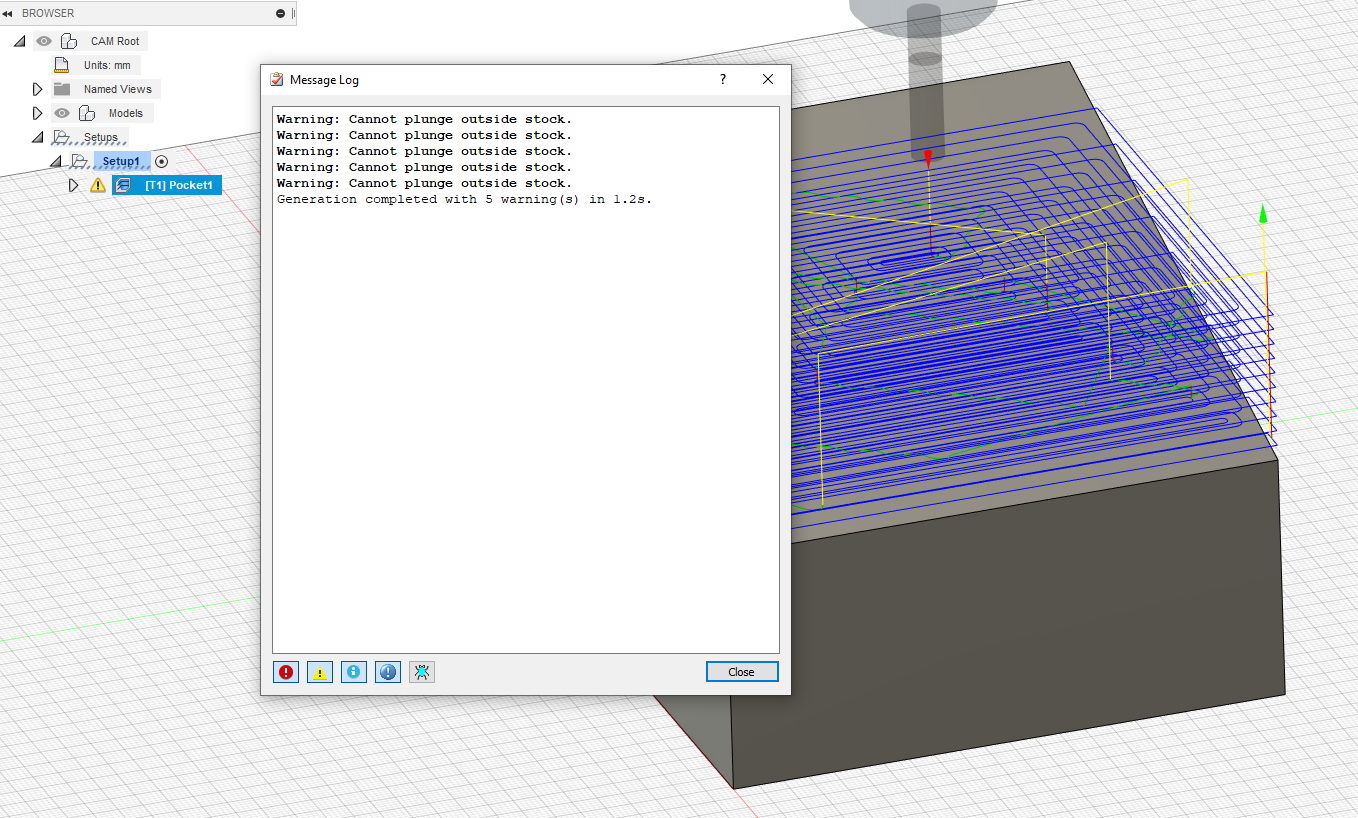
Task: Toggle the yellow warning messages filter
Action: pos(320,672)
